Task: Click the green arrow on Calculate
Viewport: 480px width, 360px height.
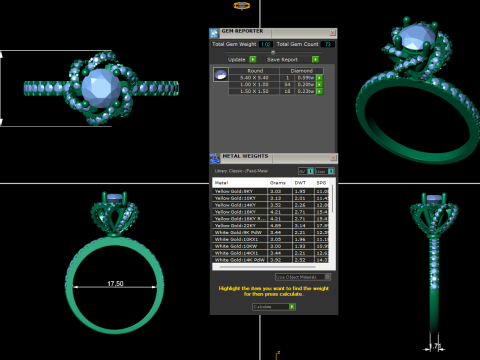Action: tap(292, 306)
